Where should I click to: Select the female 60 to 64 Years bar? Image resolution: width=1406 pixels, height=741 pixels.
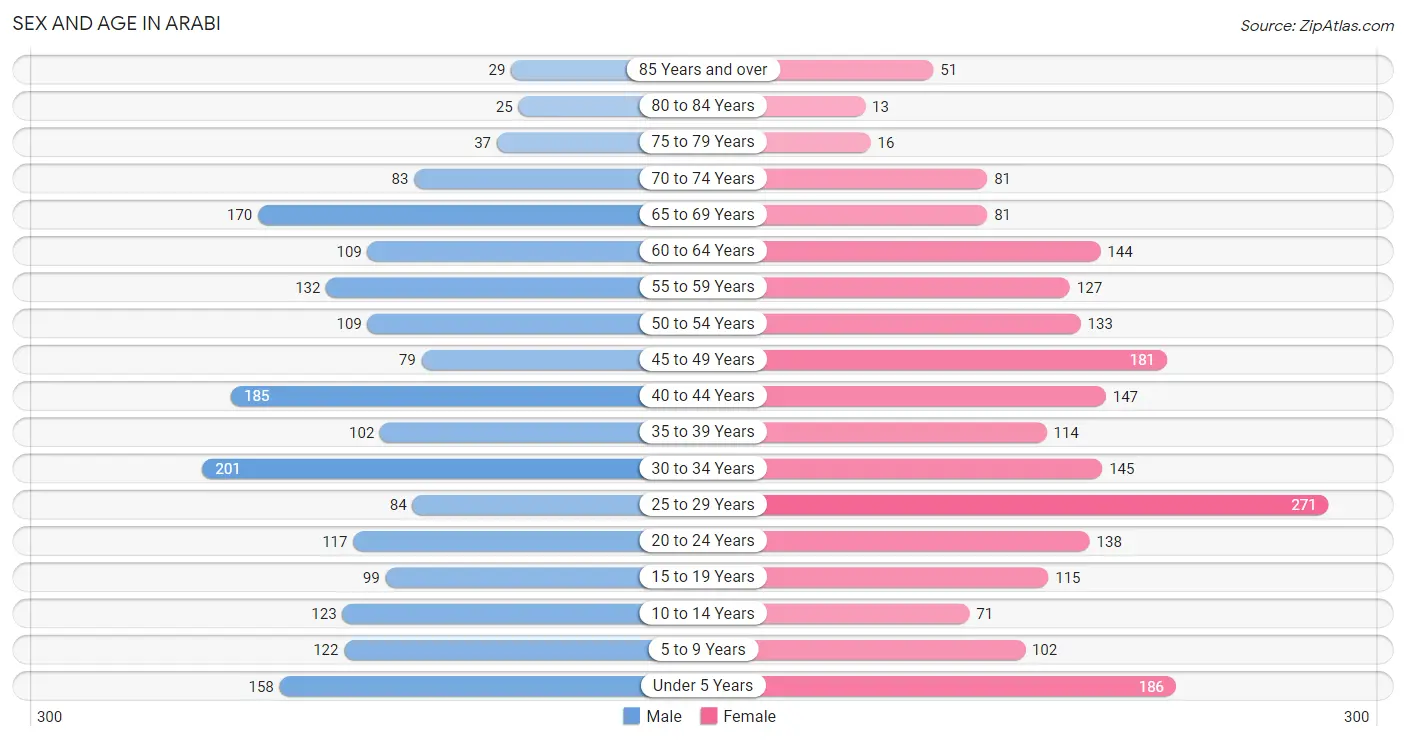pyautogui.click(x=932, y=251)
